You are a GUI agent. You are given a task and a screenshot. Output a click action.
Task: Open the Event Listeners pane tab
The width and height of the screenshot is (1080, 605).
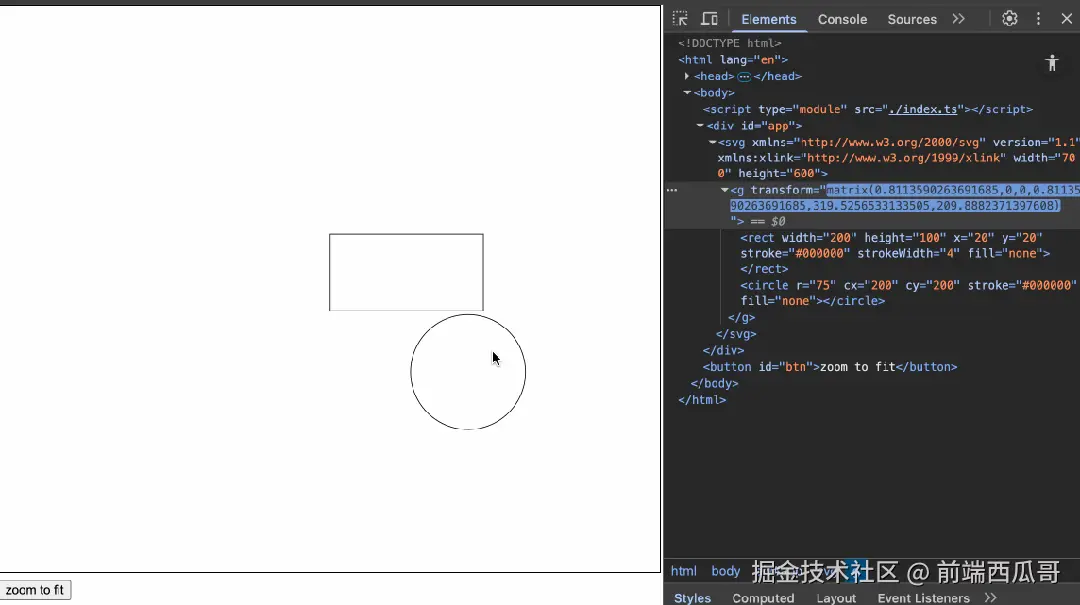[x=923, y=597]
